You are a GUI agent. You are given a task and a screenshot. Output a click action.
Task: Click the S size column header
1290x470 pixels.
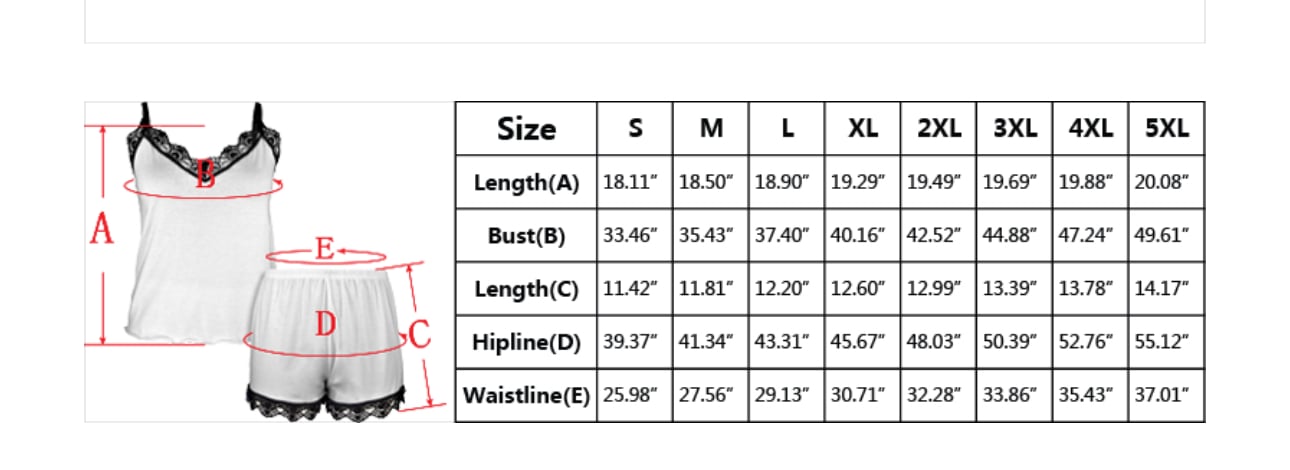point(635,129)
